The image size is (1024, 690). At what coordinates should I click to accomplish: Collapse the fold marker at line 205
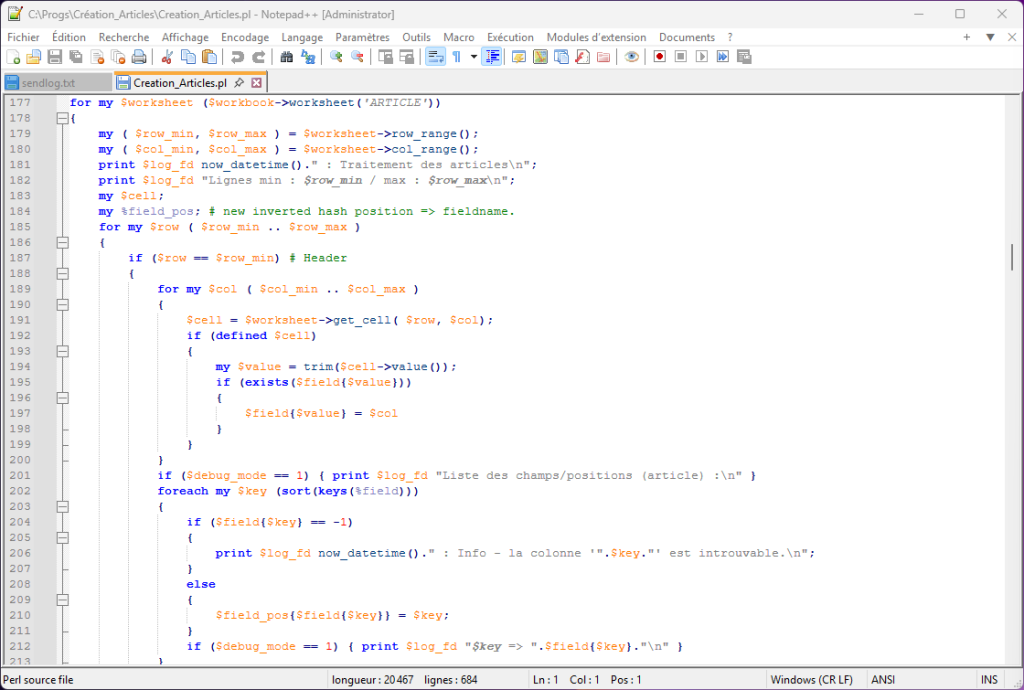click(63, 538)
